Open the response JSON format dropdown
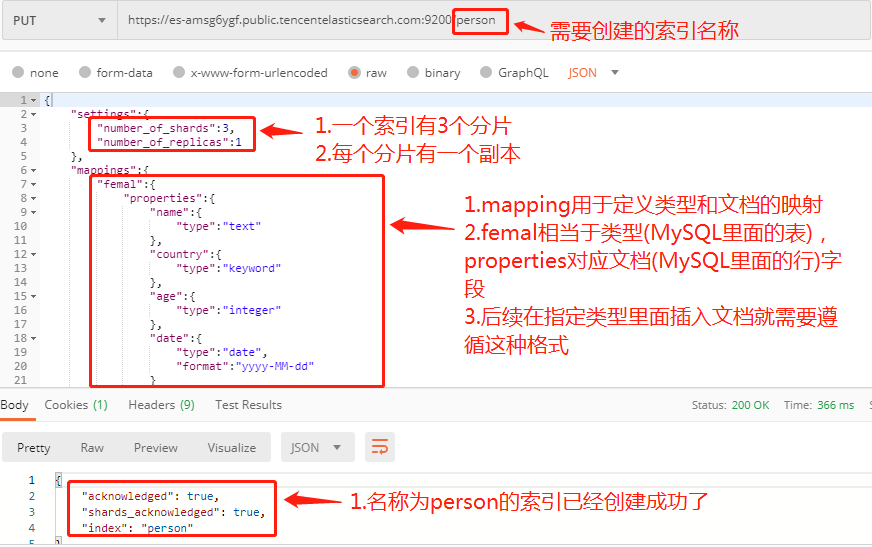The image size is (872, 547). [318, 447]
